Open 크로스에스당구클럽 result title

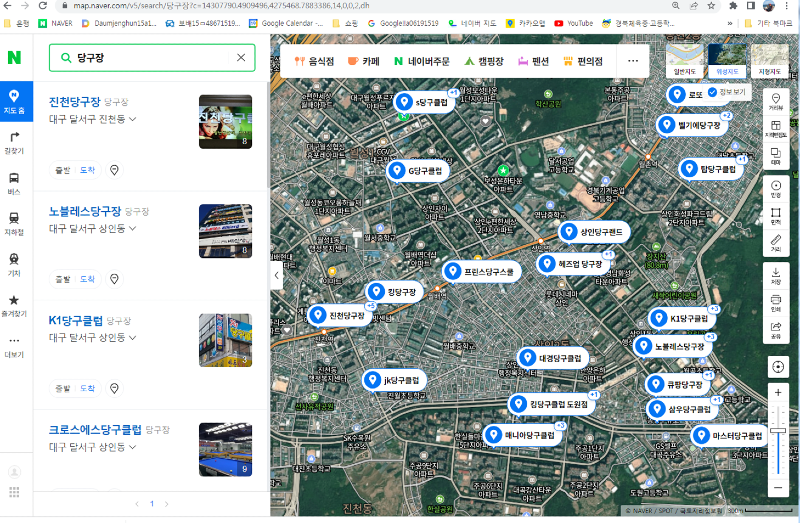pyautogui.click(x=95, y=429)
